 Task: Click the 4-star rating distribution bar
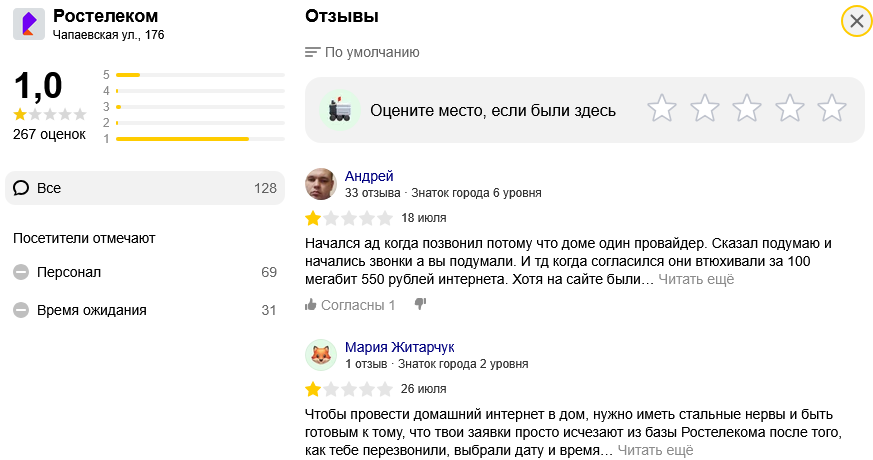pyautogui.click(x=200, y=91)
